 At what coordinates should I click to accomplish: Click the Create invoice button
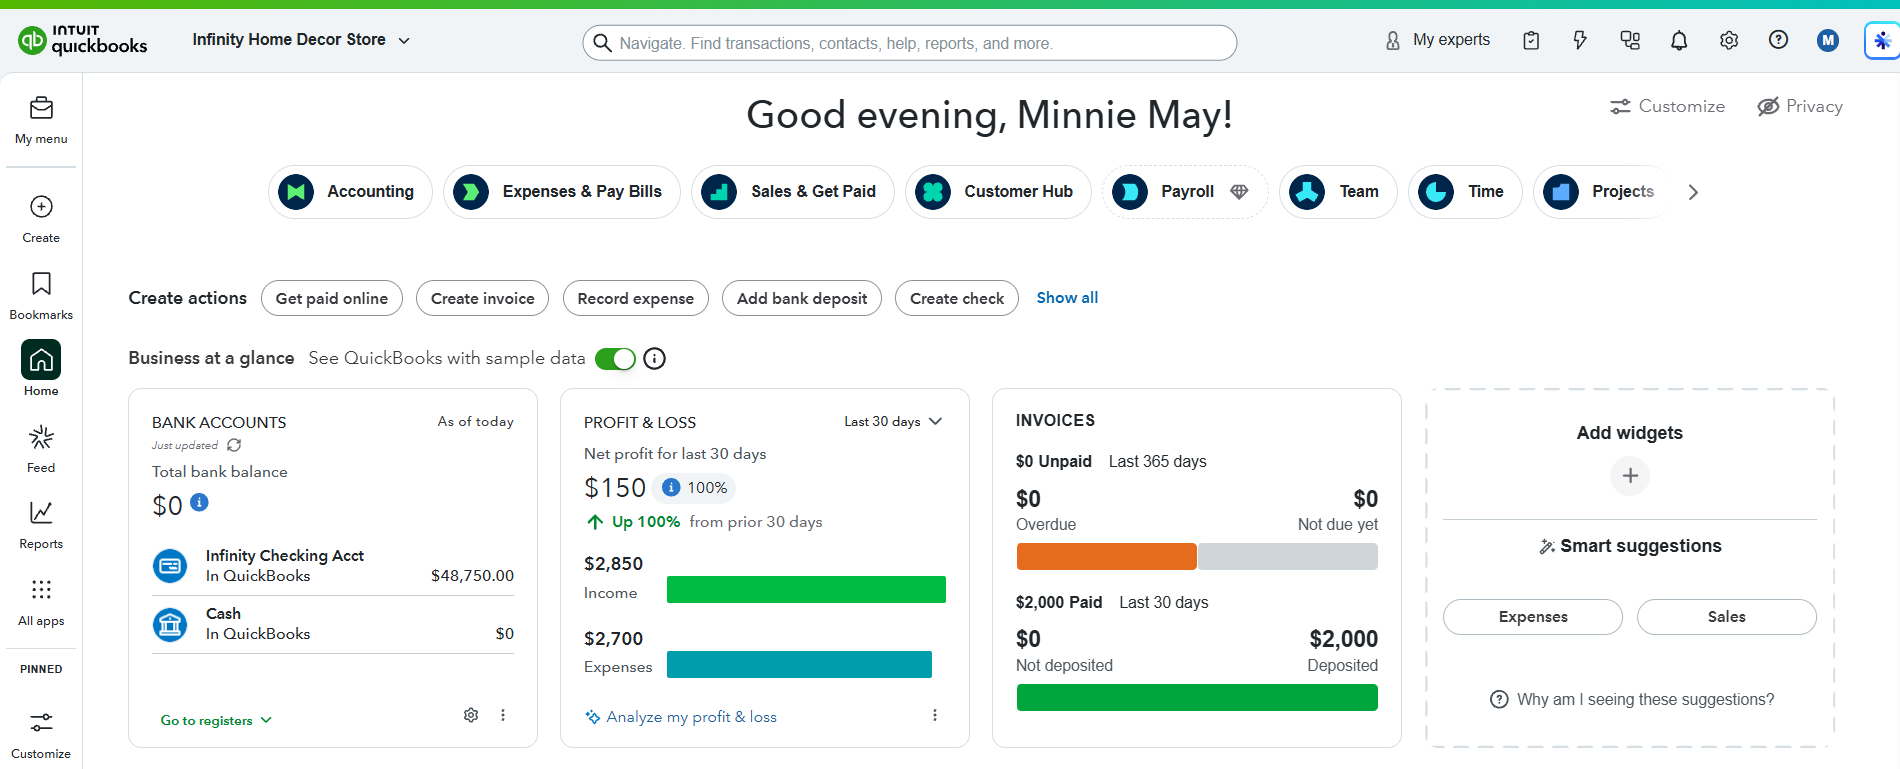click(483, 298)
